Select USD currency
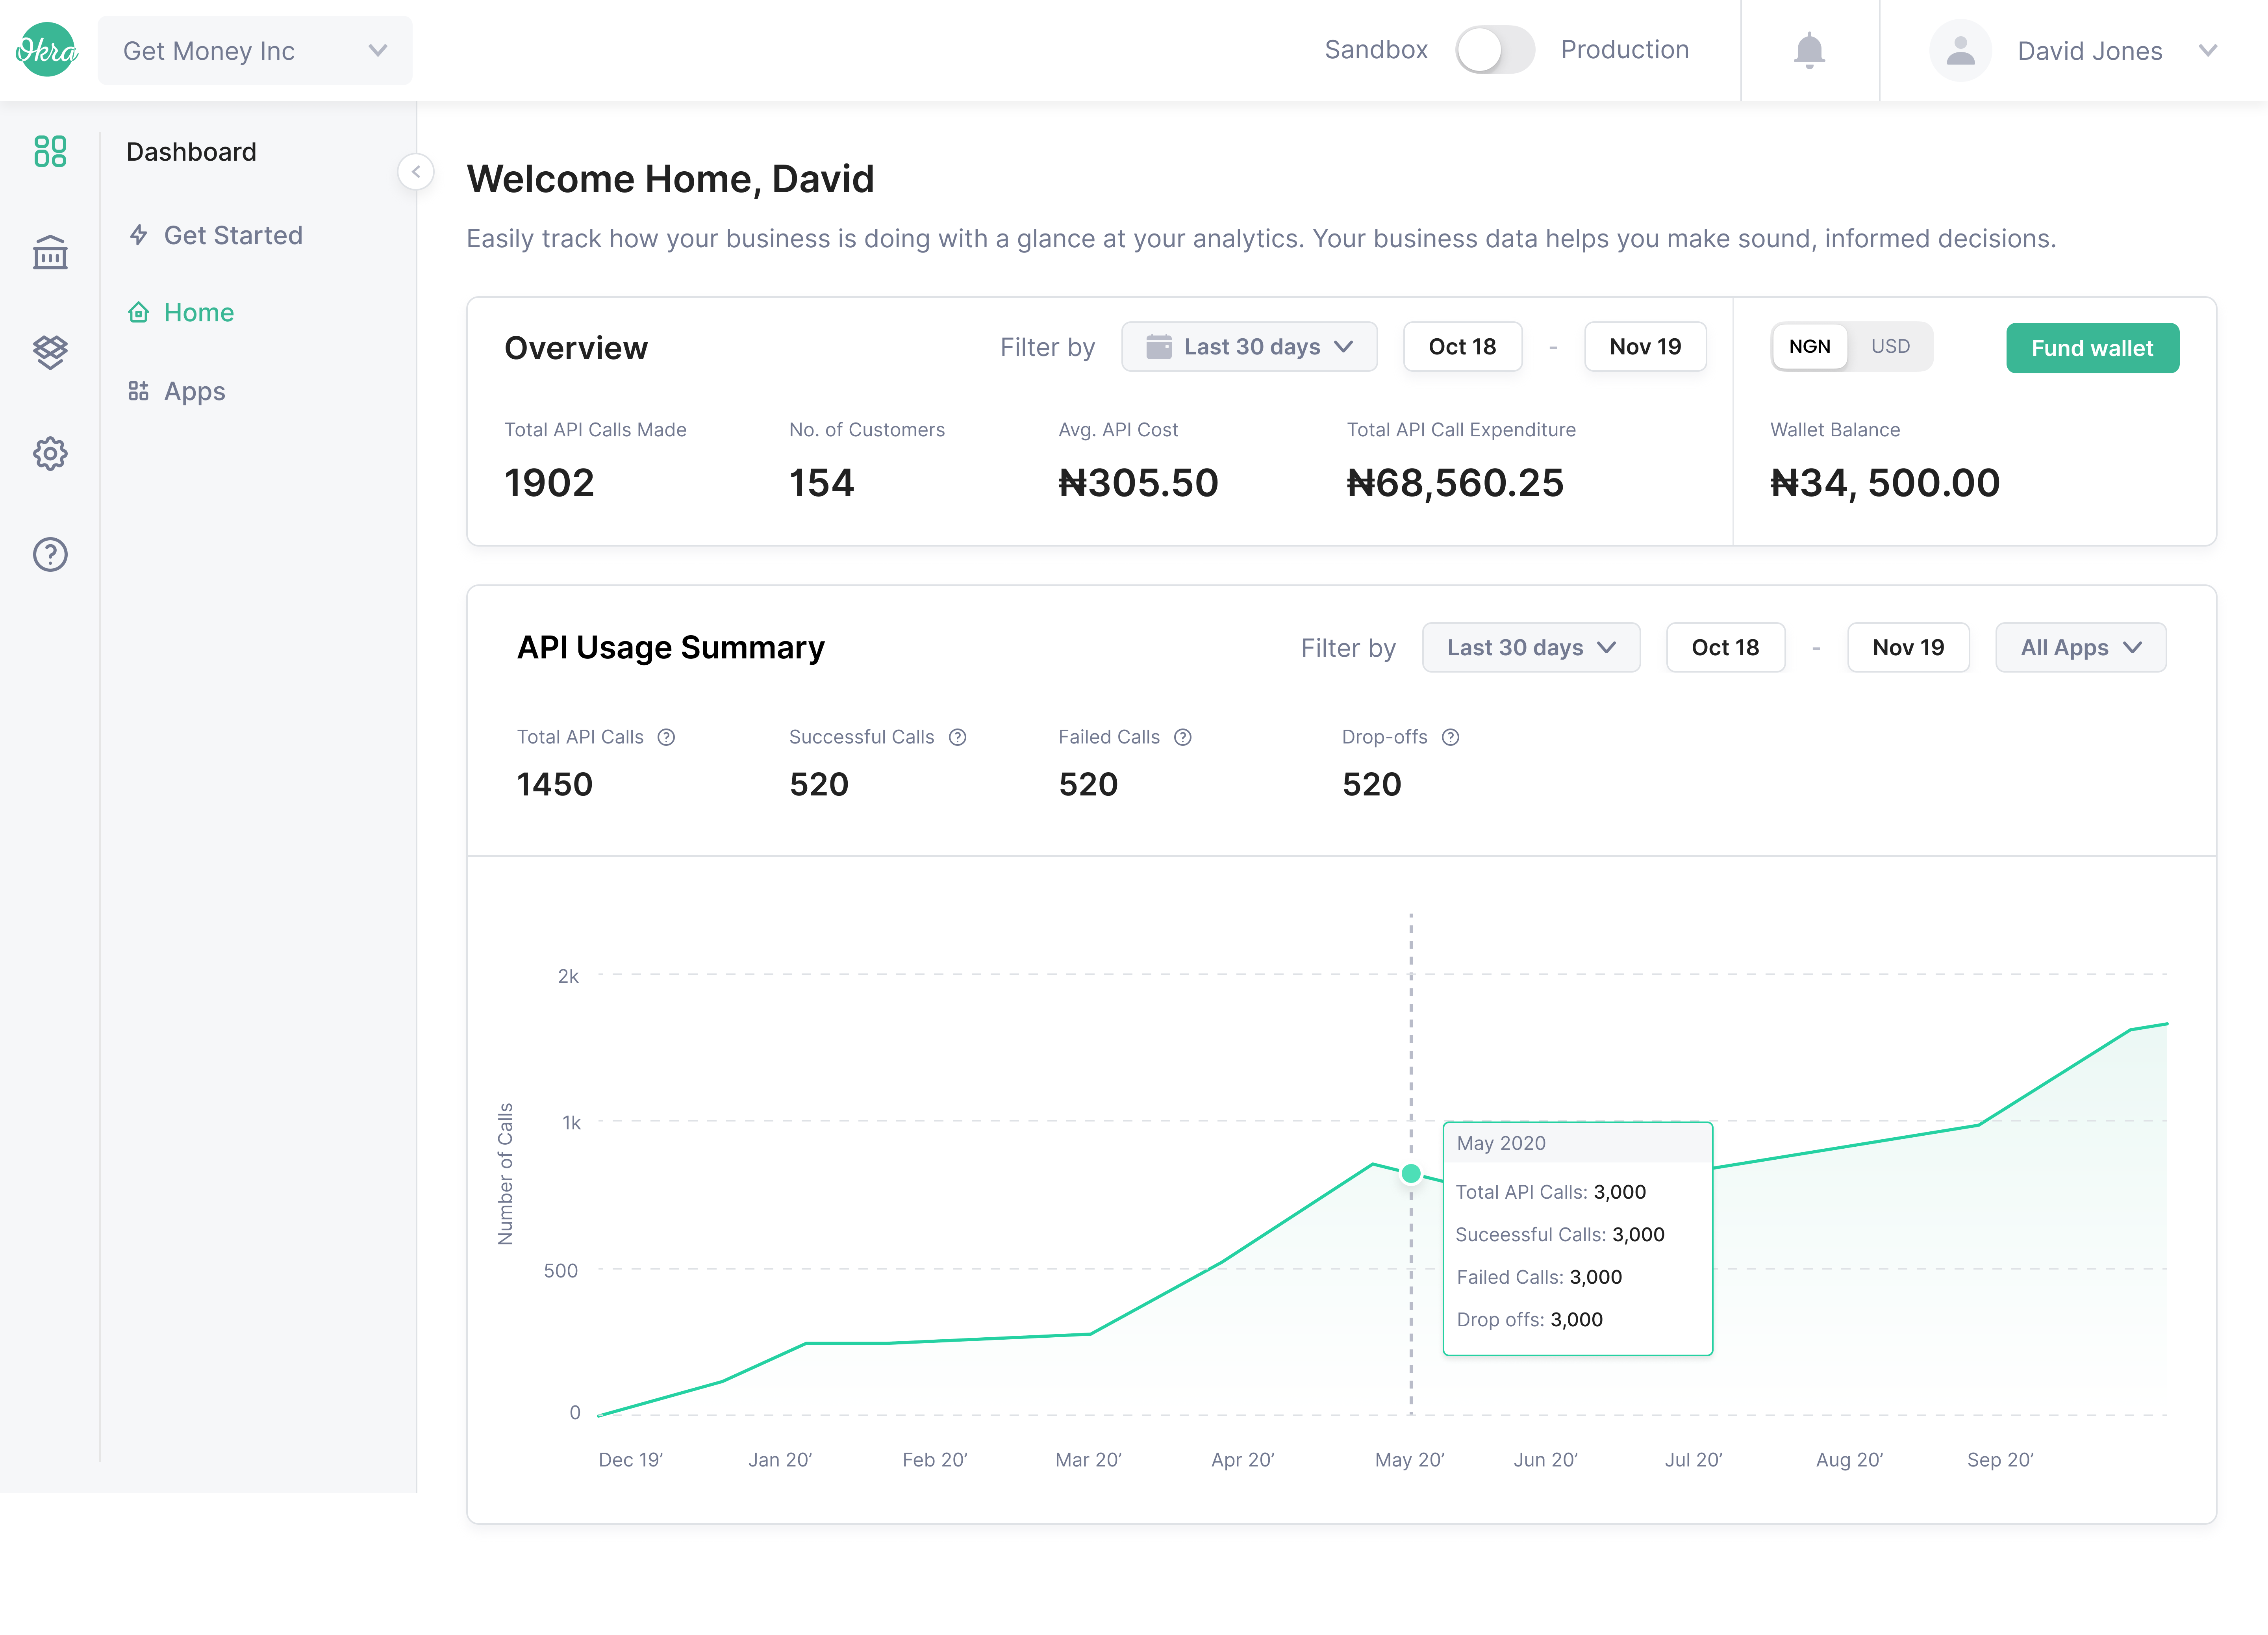The width and height of the screenshot is (2268, 1635). coord(1890,346)
